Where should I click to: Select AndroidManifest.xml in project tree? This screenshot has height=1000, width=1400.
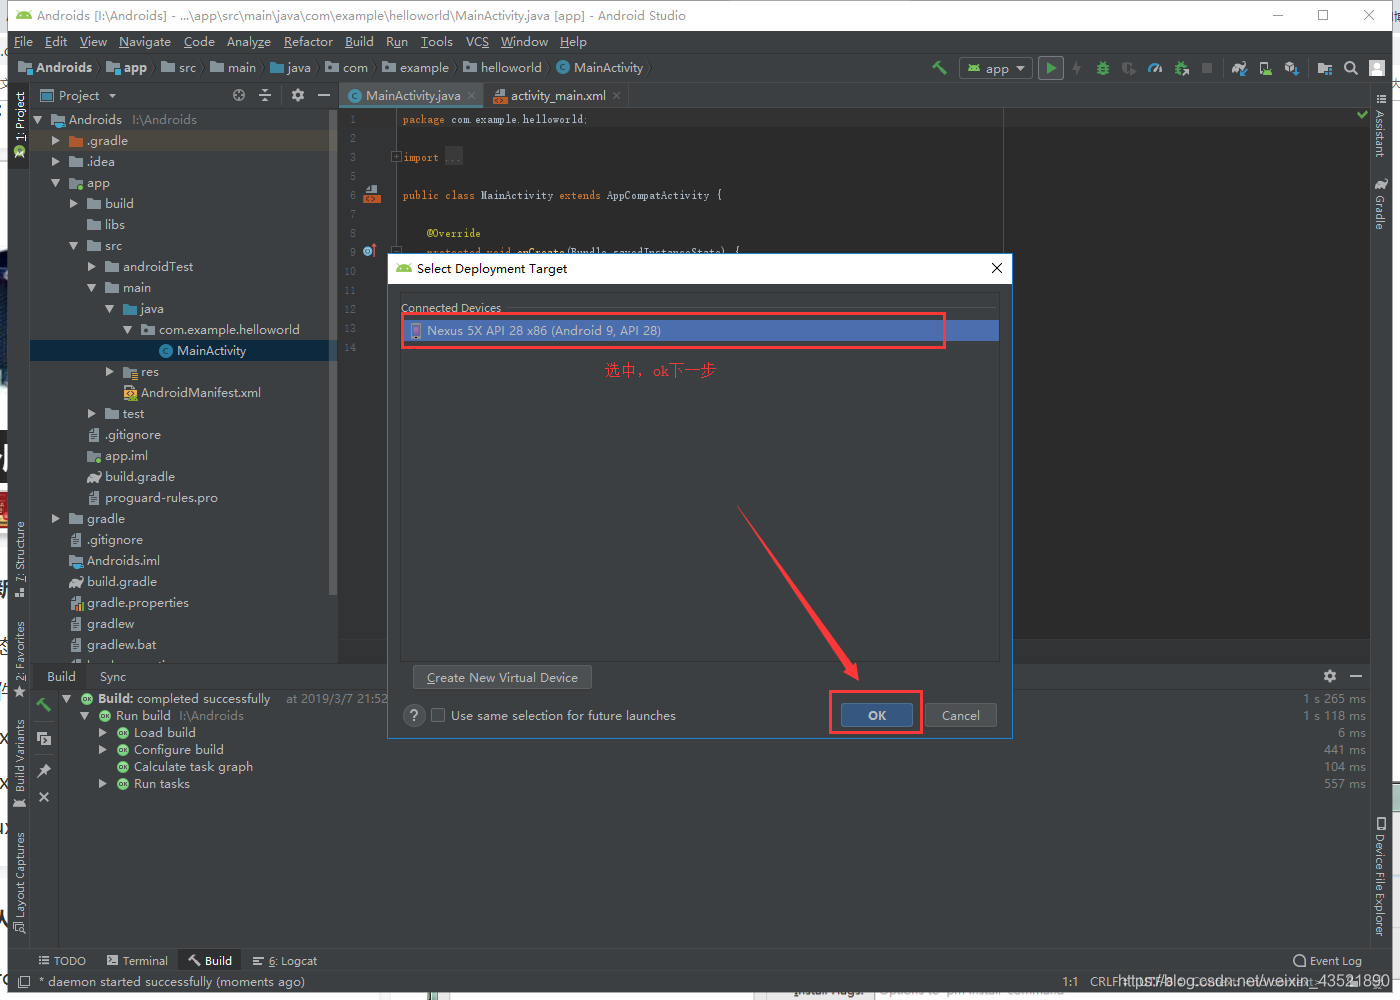(192, 393)
